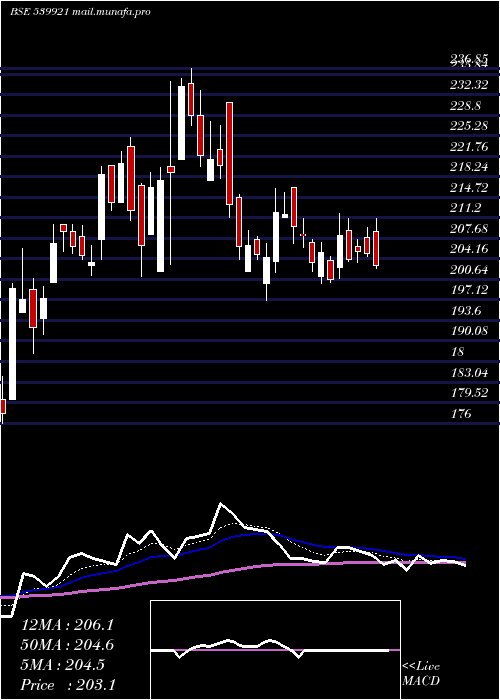The height and width of the screenshot is (700, 500).
Task: Select the 228.8 price axis label
Action: 465,105
